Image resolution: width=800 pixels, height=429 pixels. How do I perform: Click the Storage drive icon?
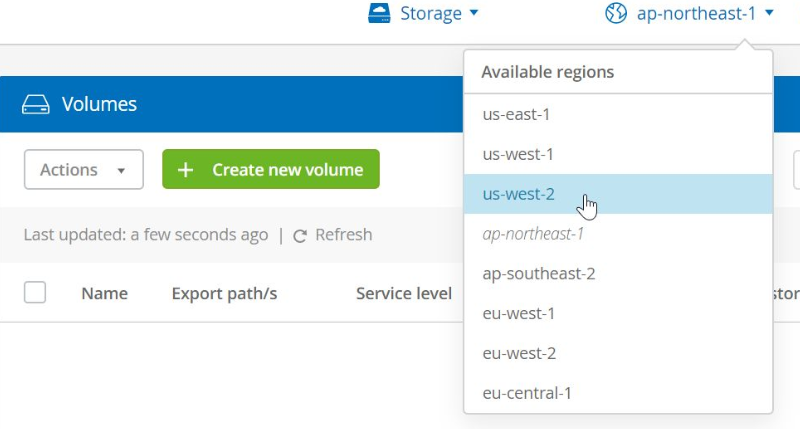[x=379, y=13]
